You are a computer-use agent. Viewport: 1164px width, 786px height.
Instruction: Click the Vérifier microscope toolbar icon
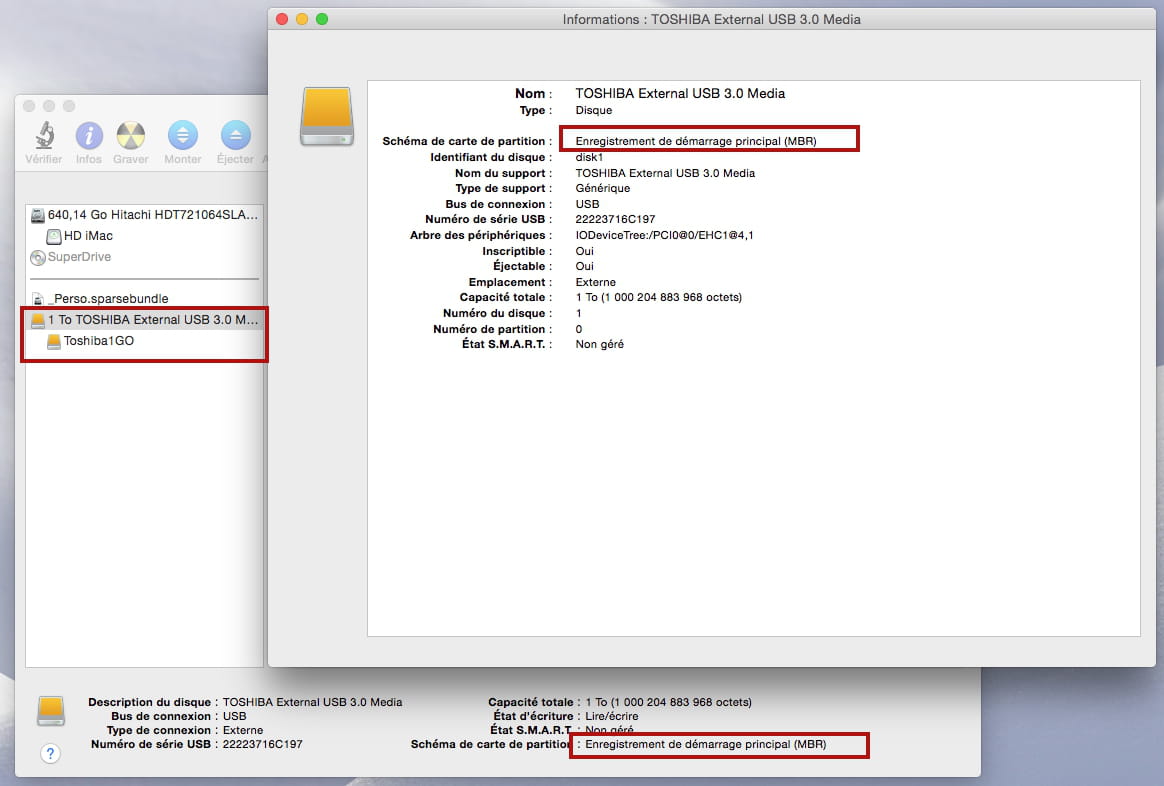click(x=45, y=135)
